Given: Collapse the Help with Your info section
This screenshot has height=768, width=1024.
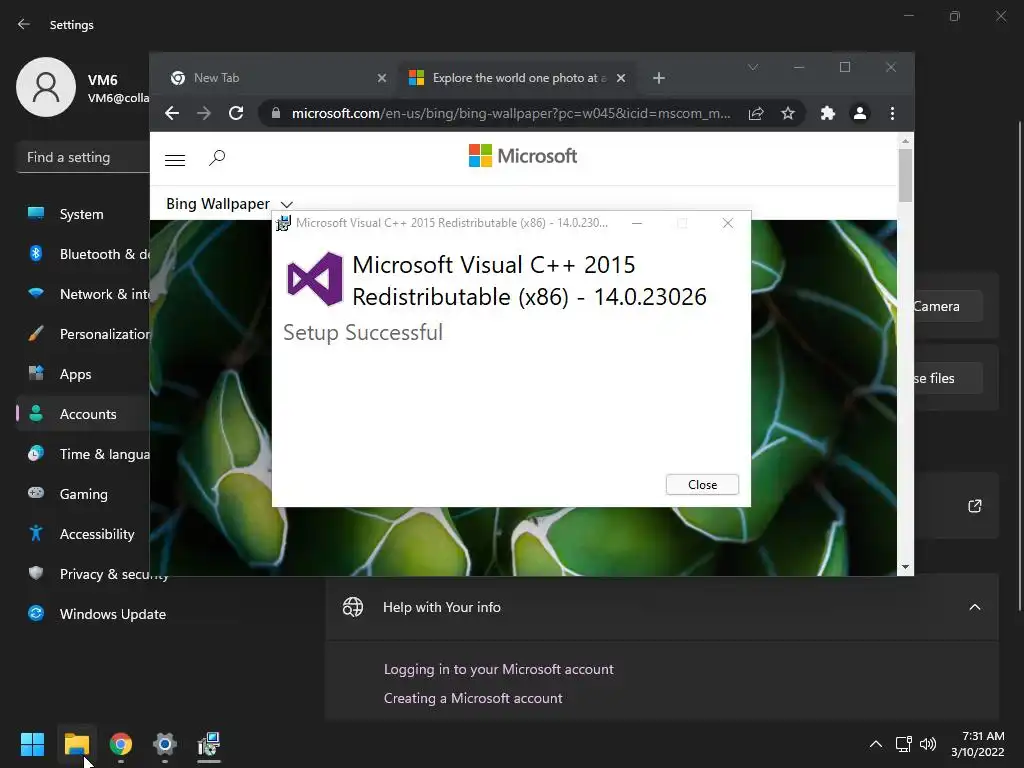Looking at the screenshot, I should click(x=974, y=607).
